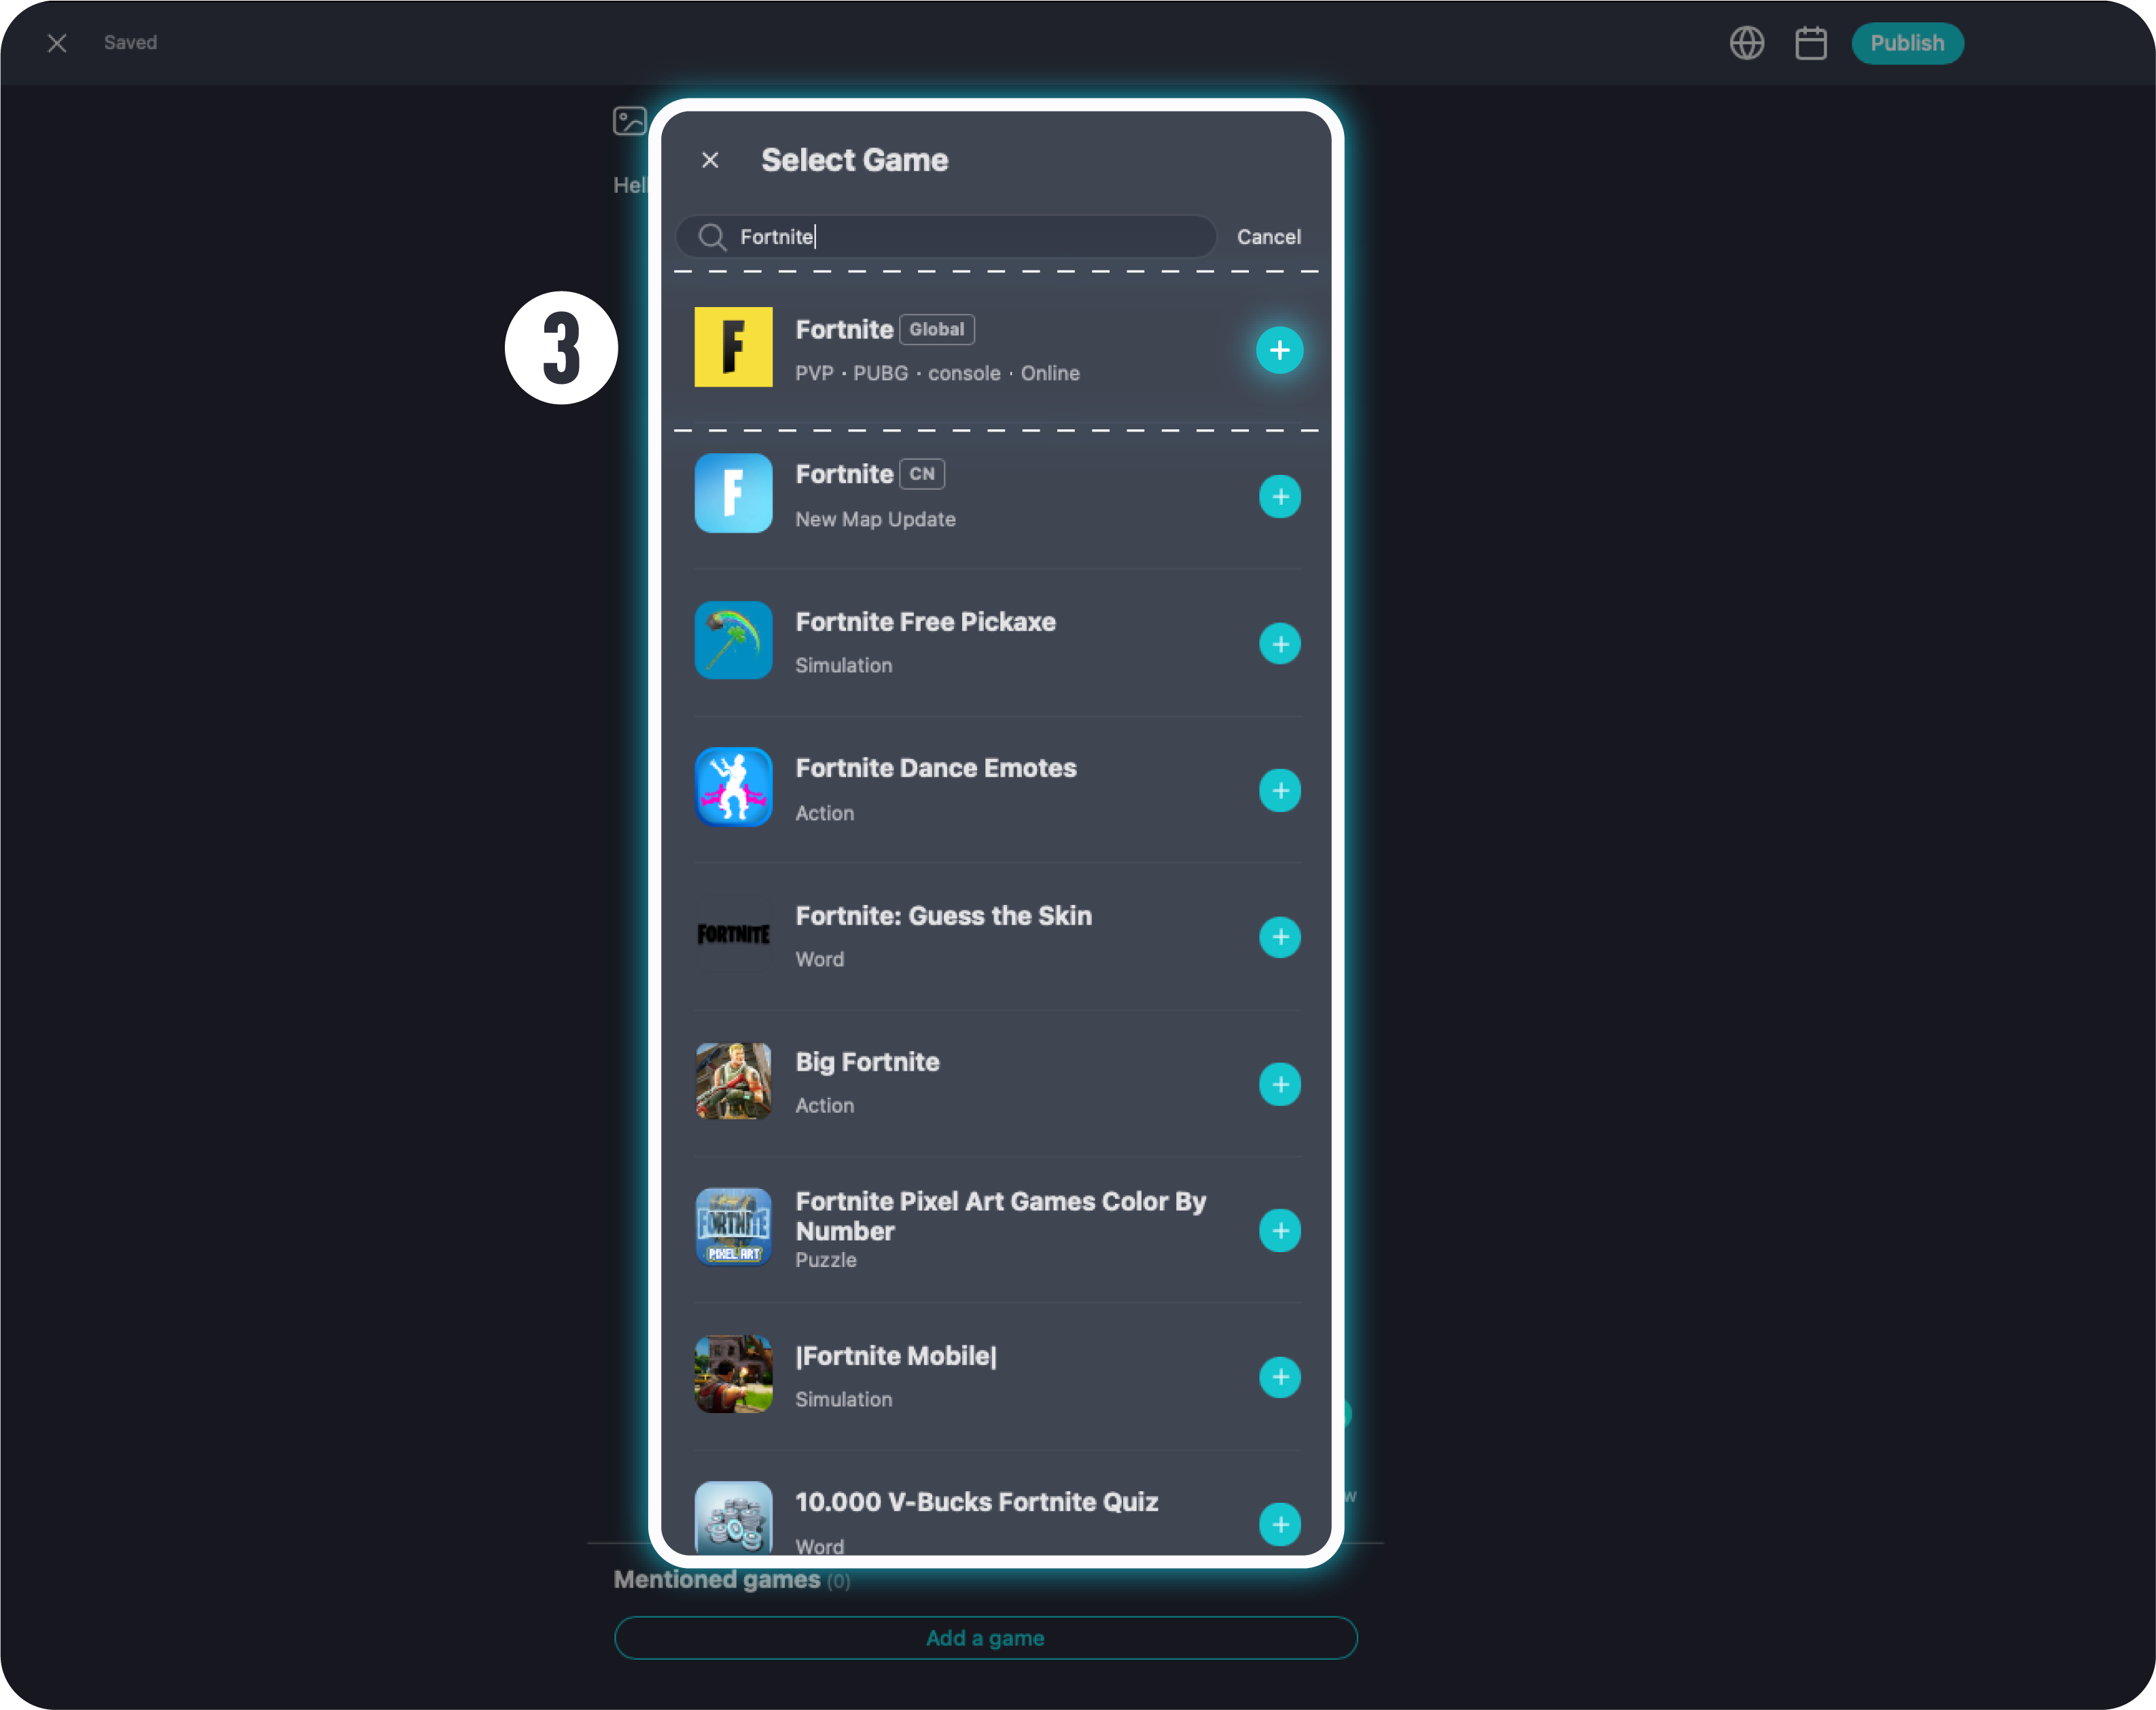The width and height of the screenshot is (2156, 1710).
Task: Click 'Word' genre under Guess the Skin
Action: 819,959
